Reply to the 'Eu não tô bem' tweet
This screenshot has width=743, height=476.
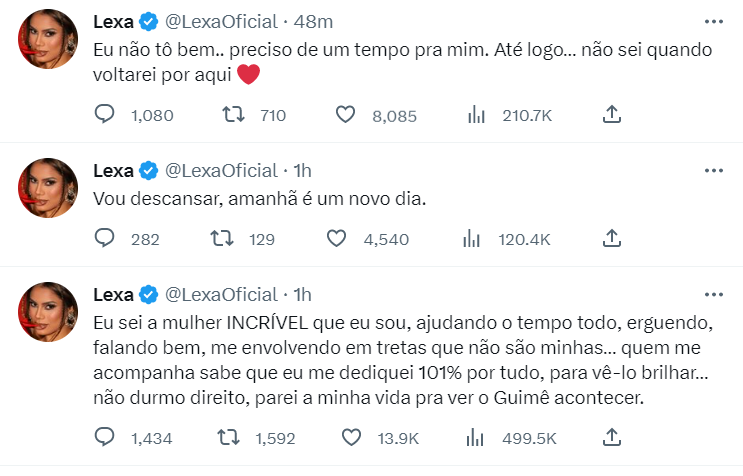(x=105, y=115)
